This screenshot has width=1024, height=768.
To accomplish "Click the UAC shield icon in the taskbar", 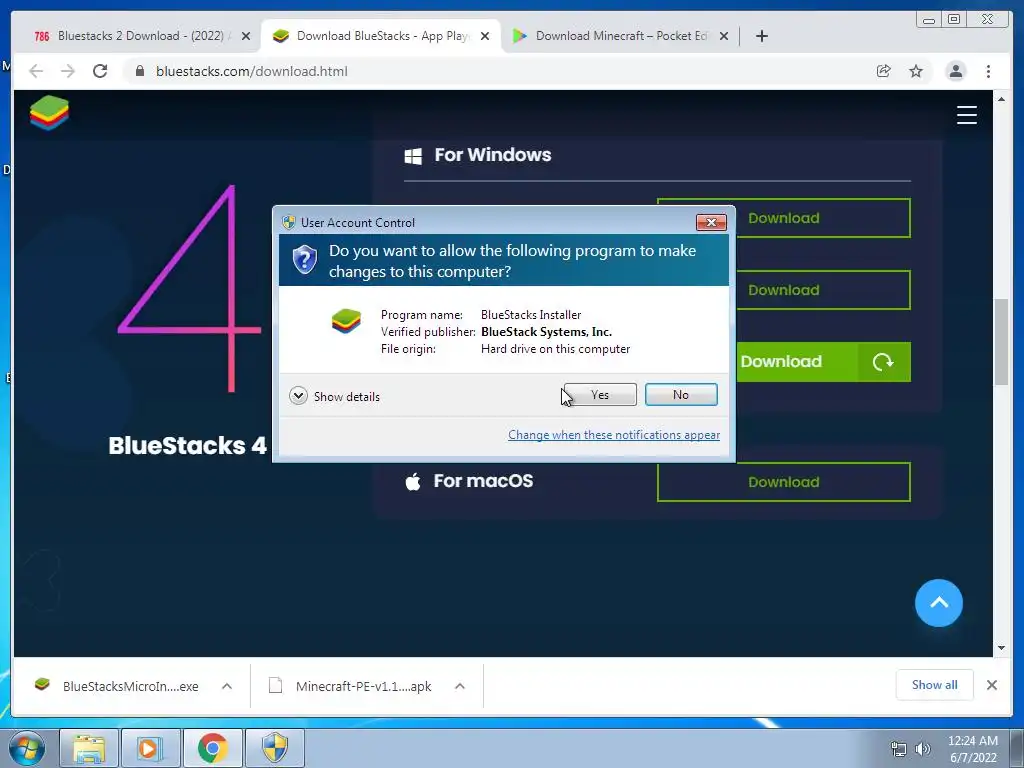I will click(x=275, y=748).
